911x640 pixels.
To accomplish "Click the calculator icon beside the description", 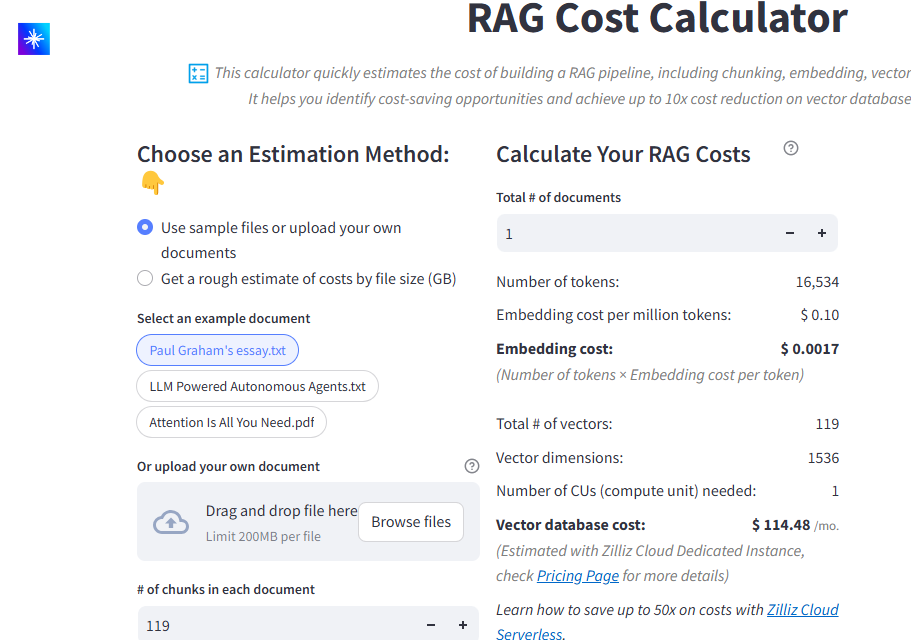I will [198, 73].
